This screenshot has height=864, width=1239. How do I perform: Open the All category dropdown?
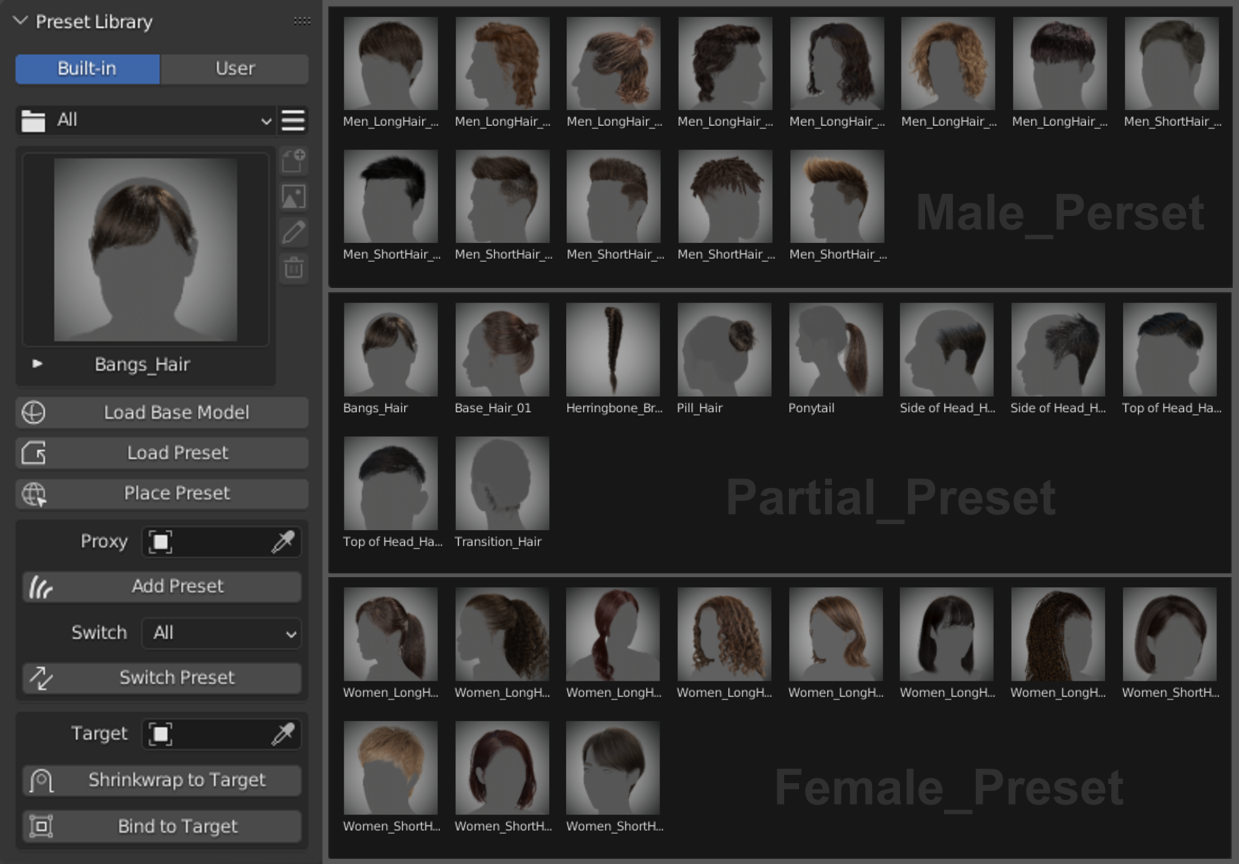[x=150, y=120]
